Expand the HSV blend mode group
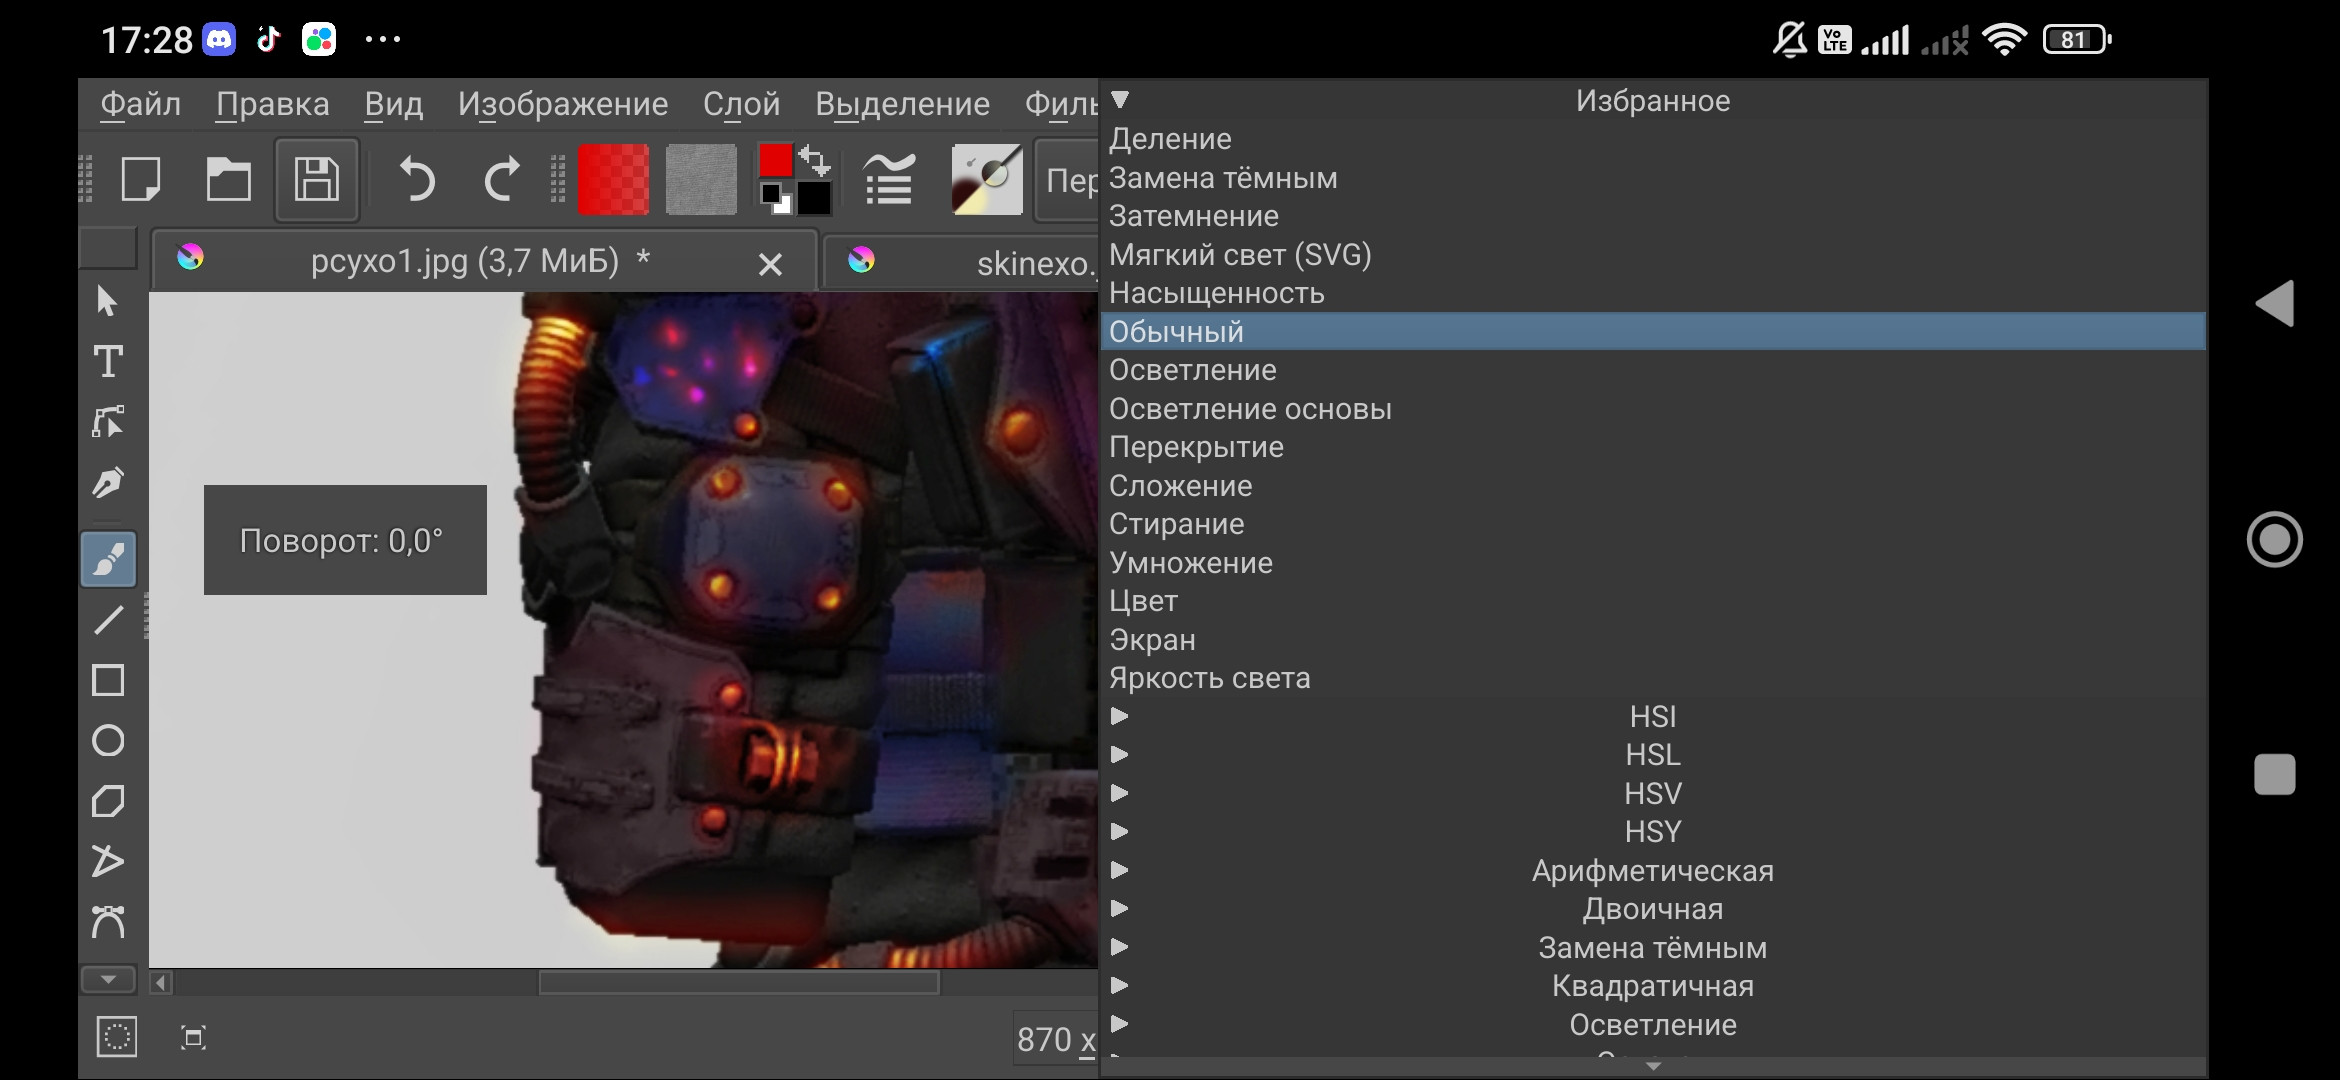This screenshot has height=1080, width=2340. click(x=1120, y=793)
